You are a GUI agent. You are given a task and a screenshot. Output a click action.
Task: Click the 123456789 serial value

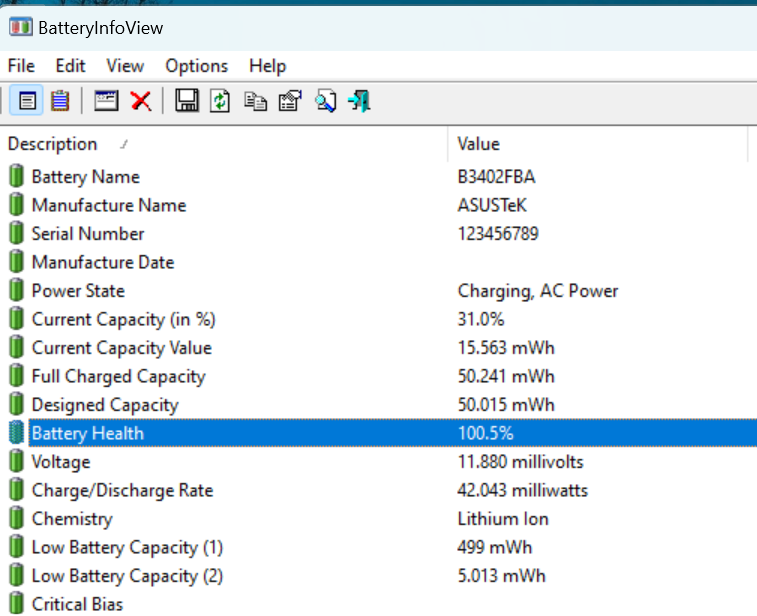click(498, 234)
